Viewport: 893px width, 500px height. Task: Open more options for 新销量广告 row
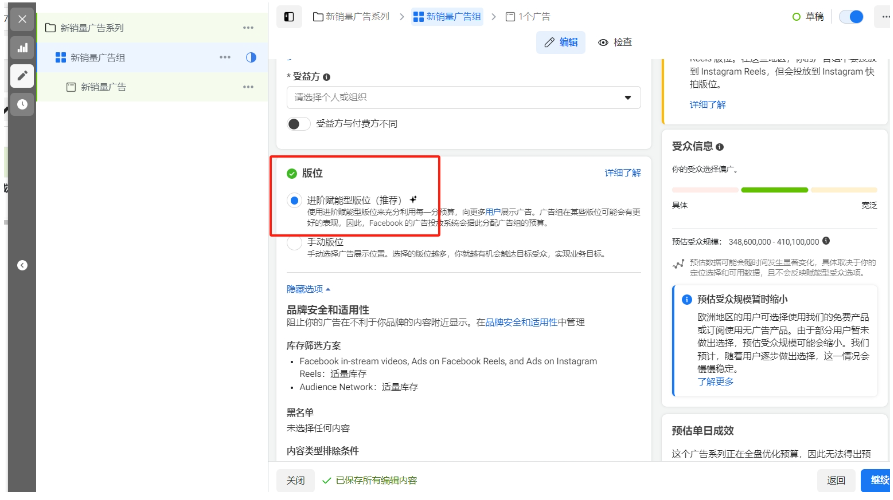pyautogui.click(x=248, y=87)
